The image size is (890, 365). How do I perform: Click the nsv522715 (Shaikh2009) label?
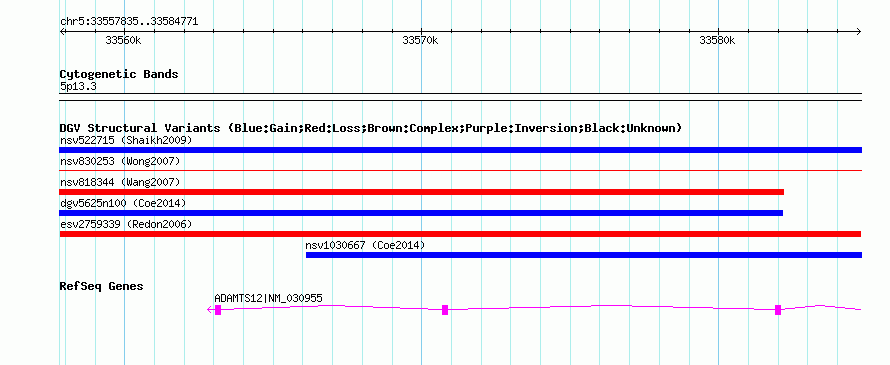126,140
